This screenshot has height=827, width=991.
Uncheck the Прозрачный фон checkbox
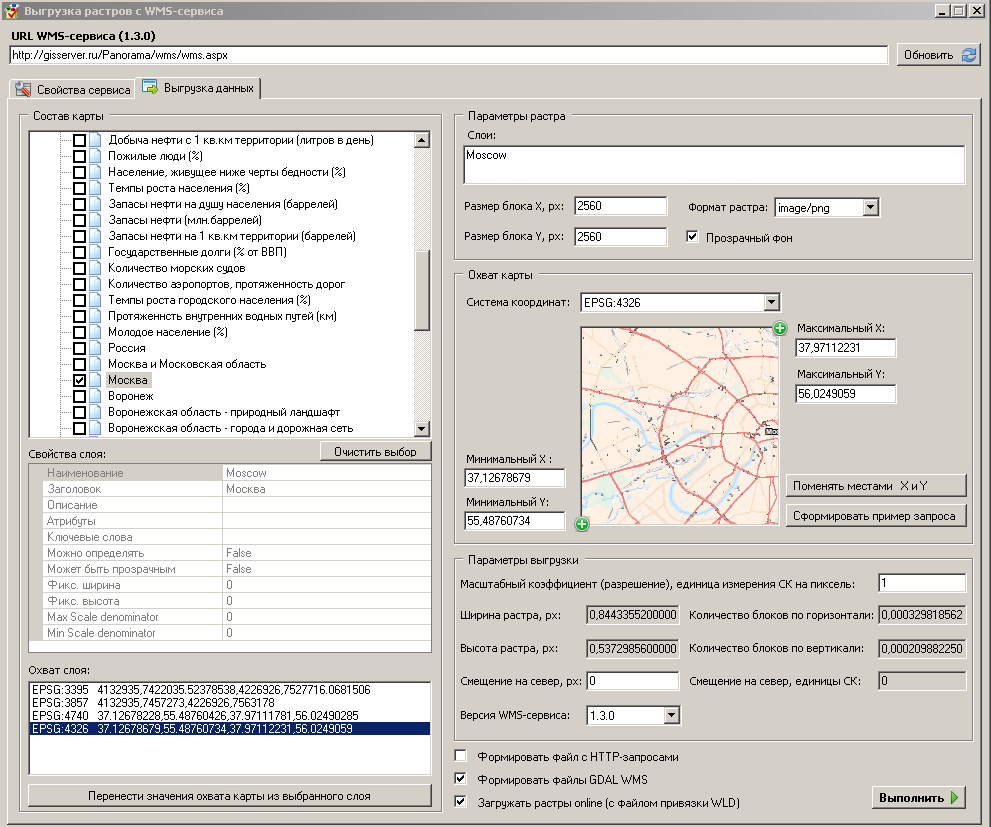[x=692, y=237]
